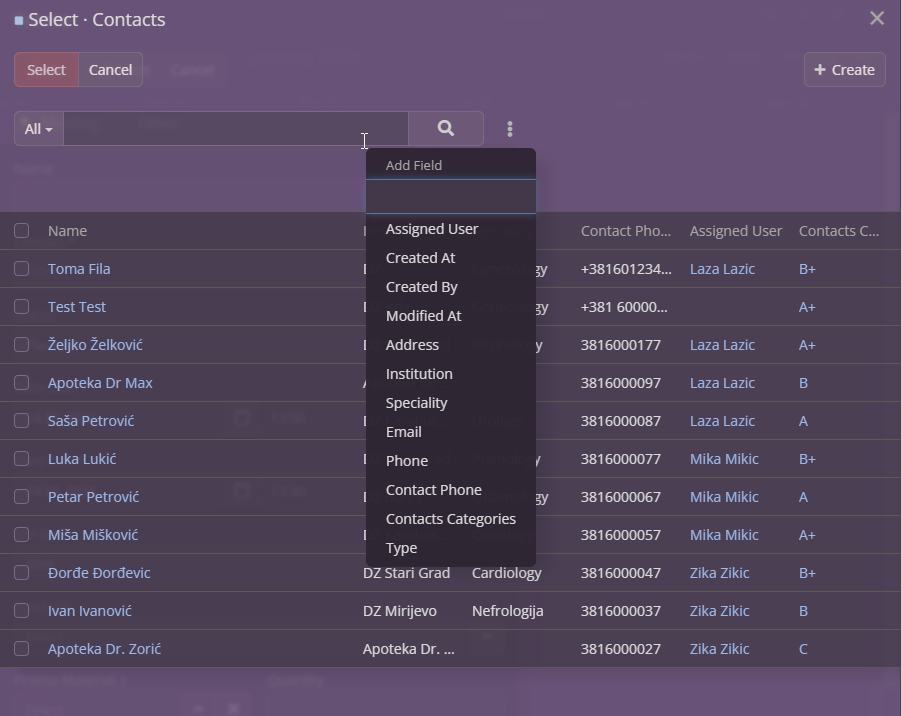
Task: Click the Create button
Action: coord(845,70)
